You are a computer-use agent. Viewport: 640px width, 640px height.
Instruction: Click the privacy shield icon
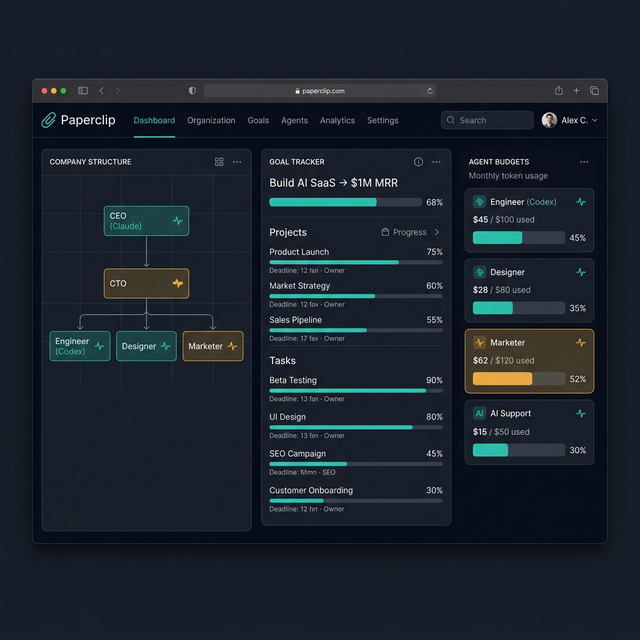tap(192, 91)
